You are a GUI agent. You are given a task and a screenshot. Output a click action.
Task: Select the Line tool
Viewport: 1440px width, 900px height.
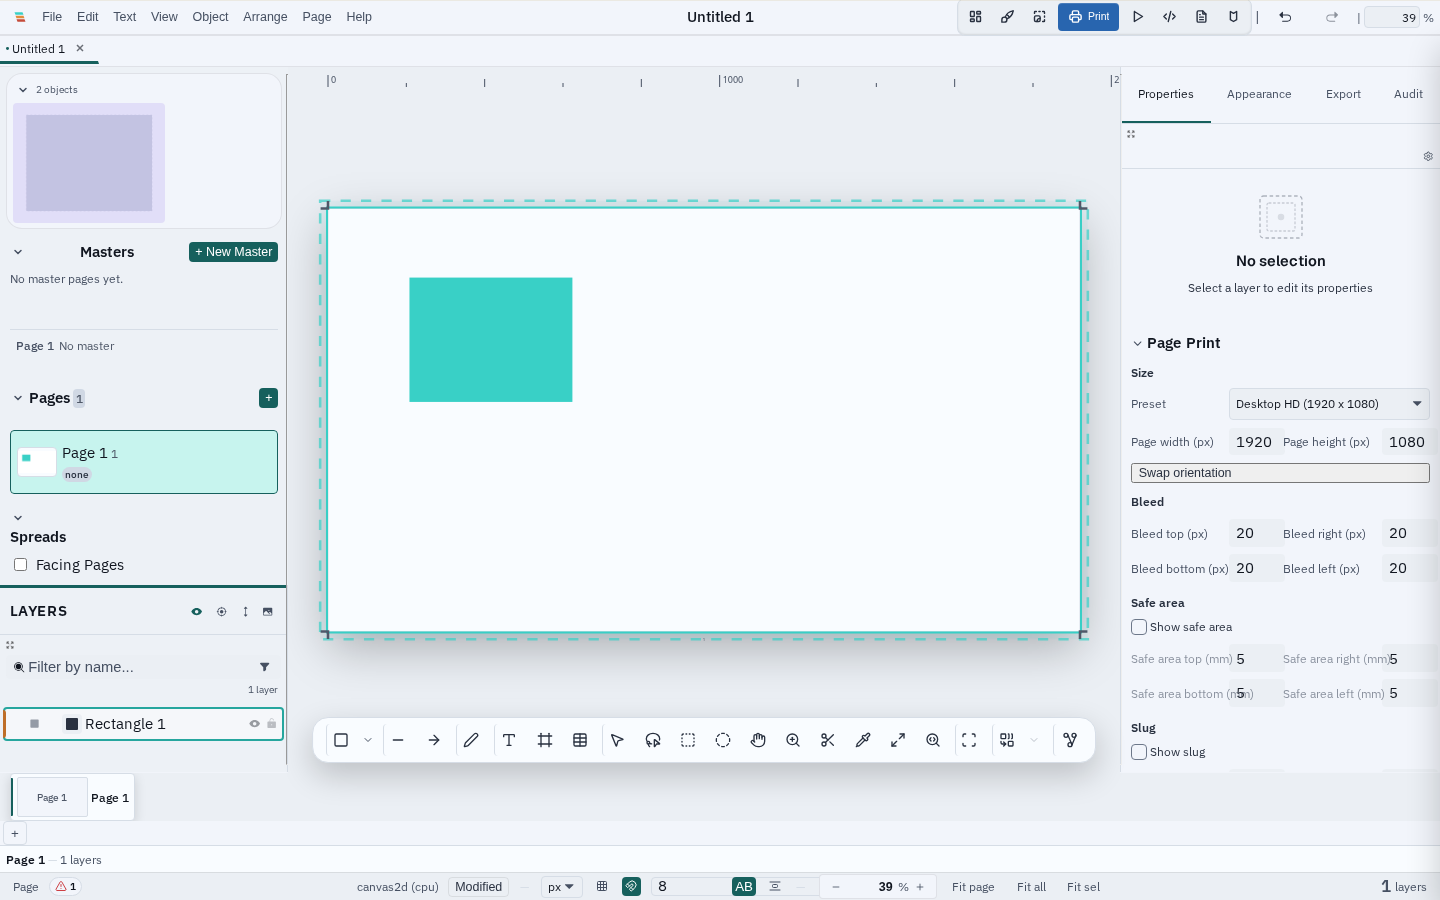398,740
